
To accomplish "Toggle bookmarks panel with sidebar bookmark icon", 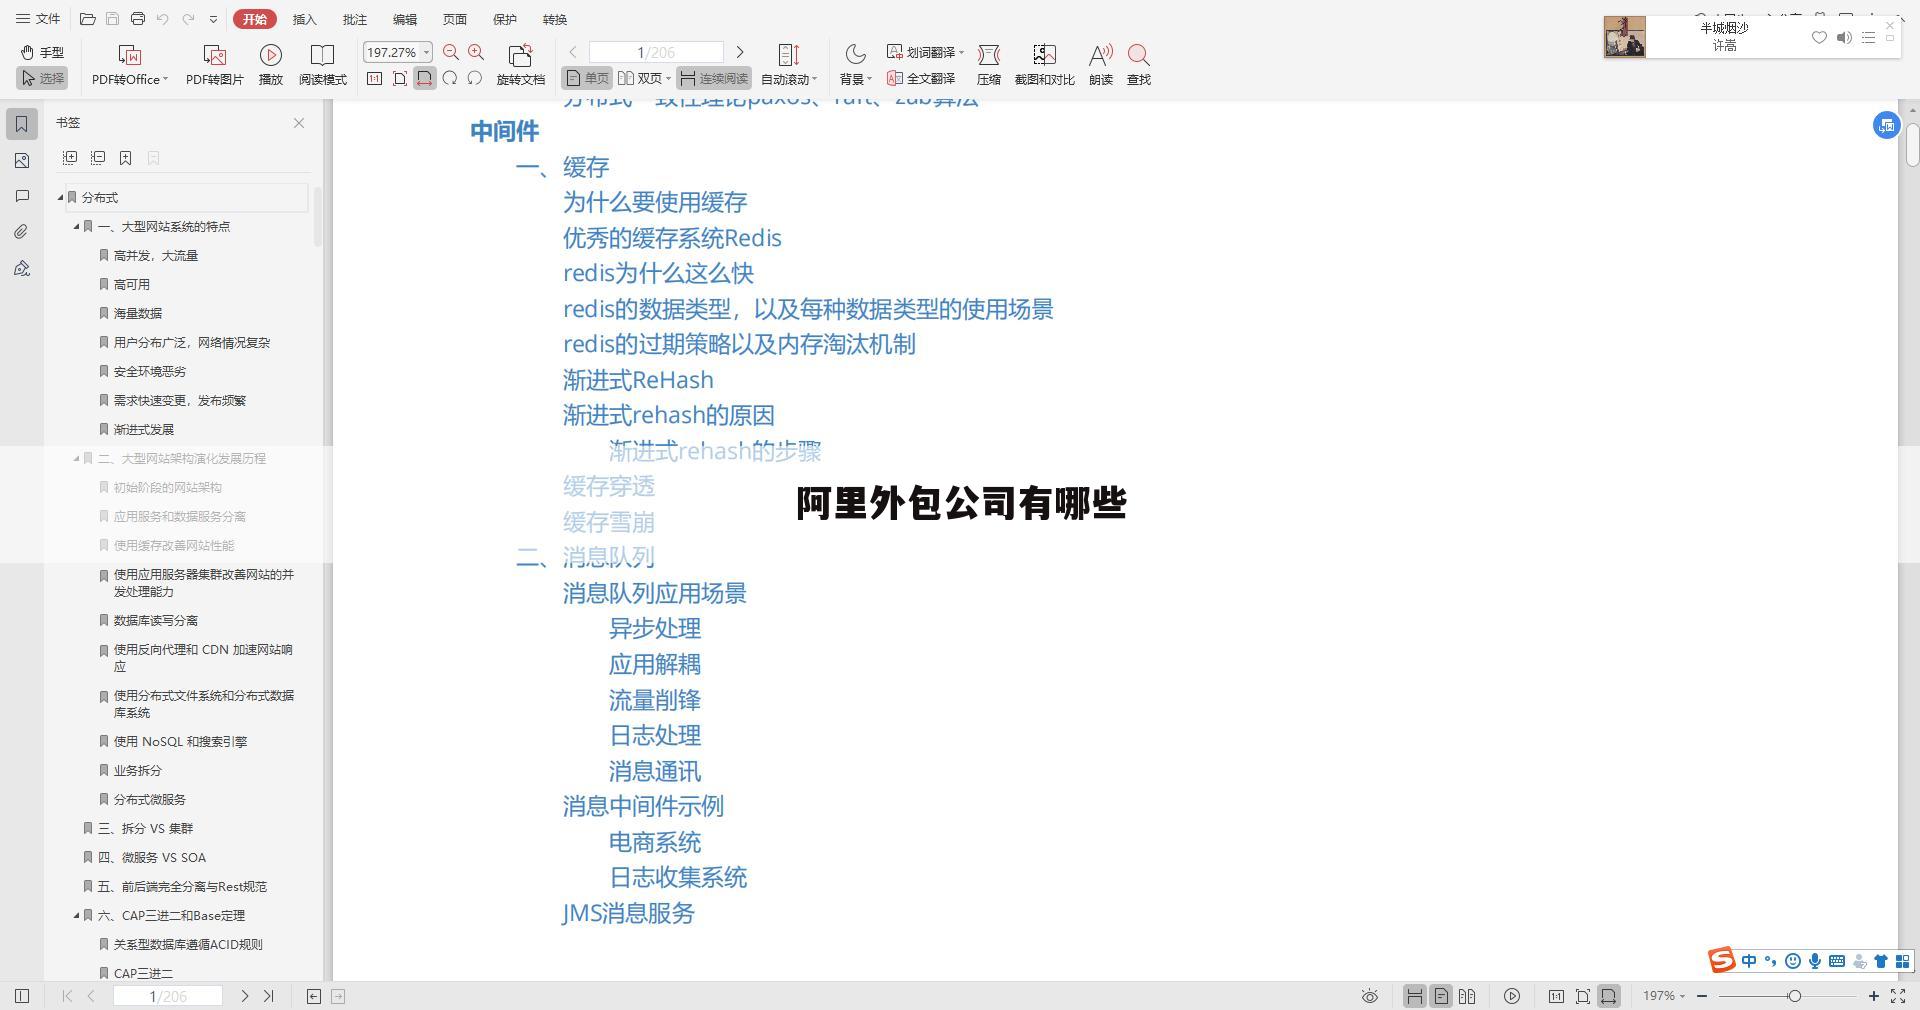I will tap(22, 124).
